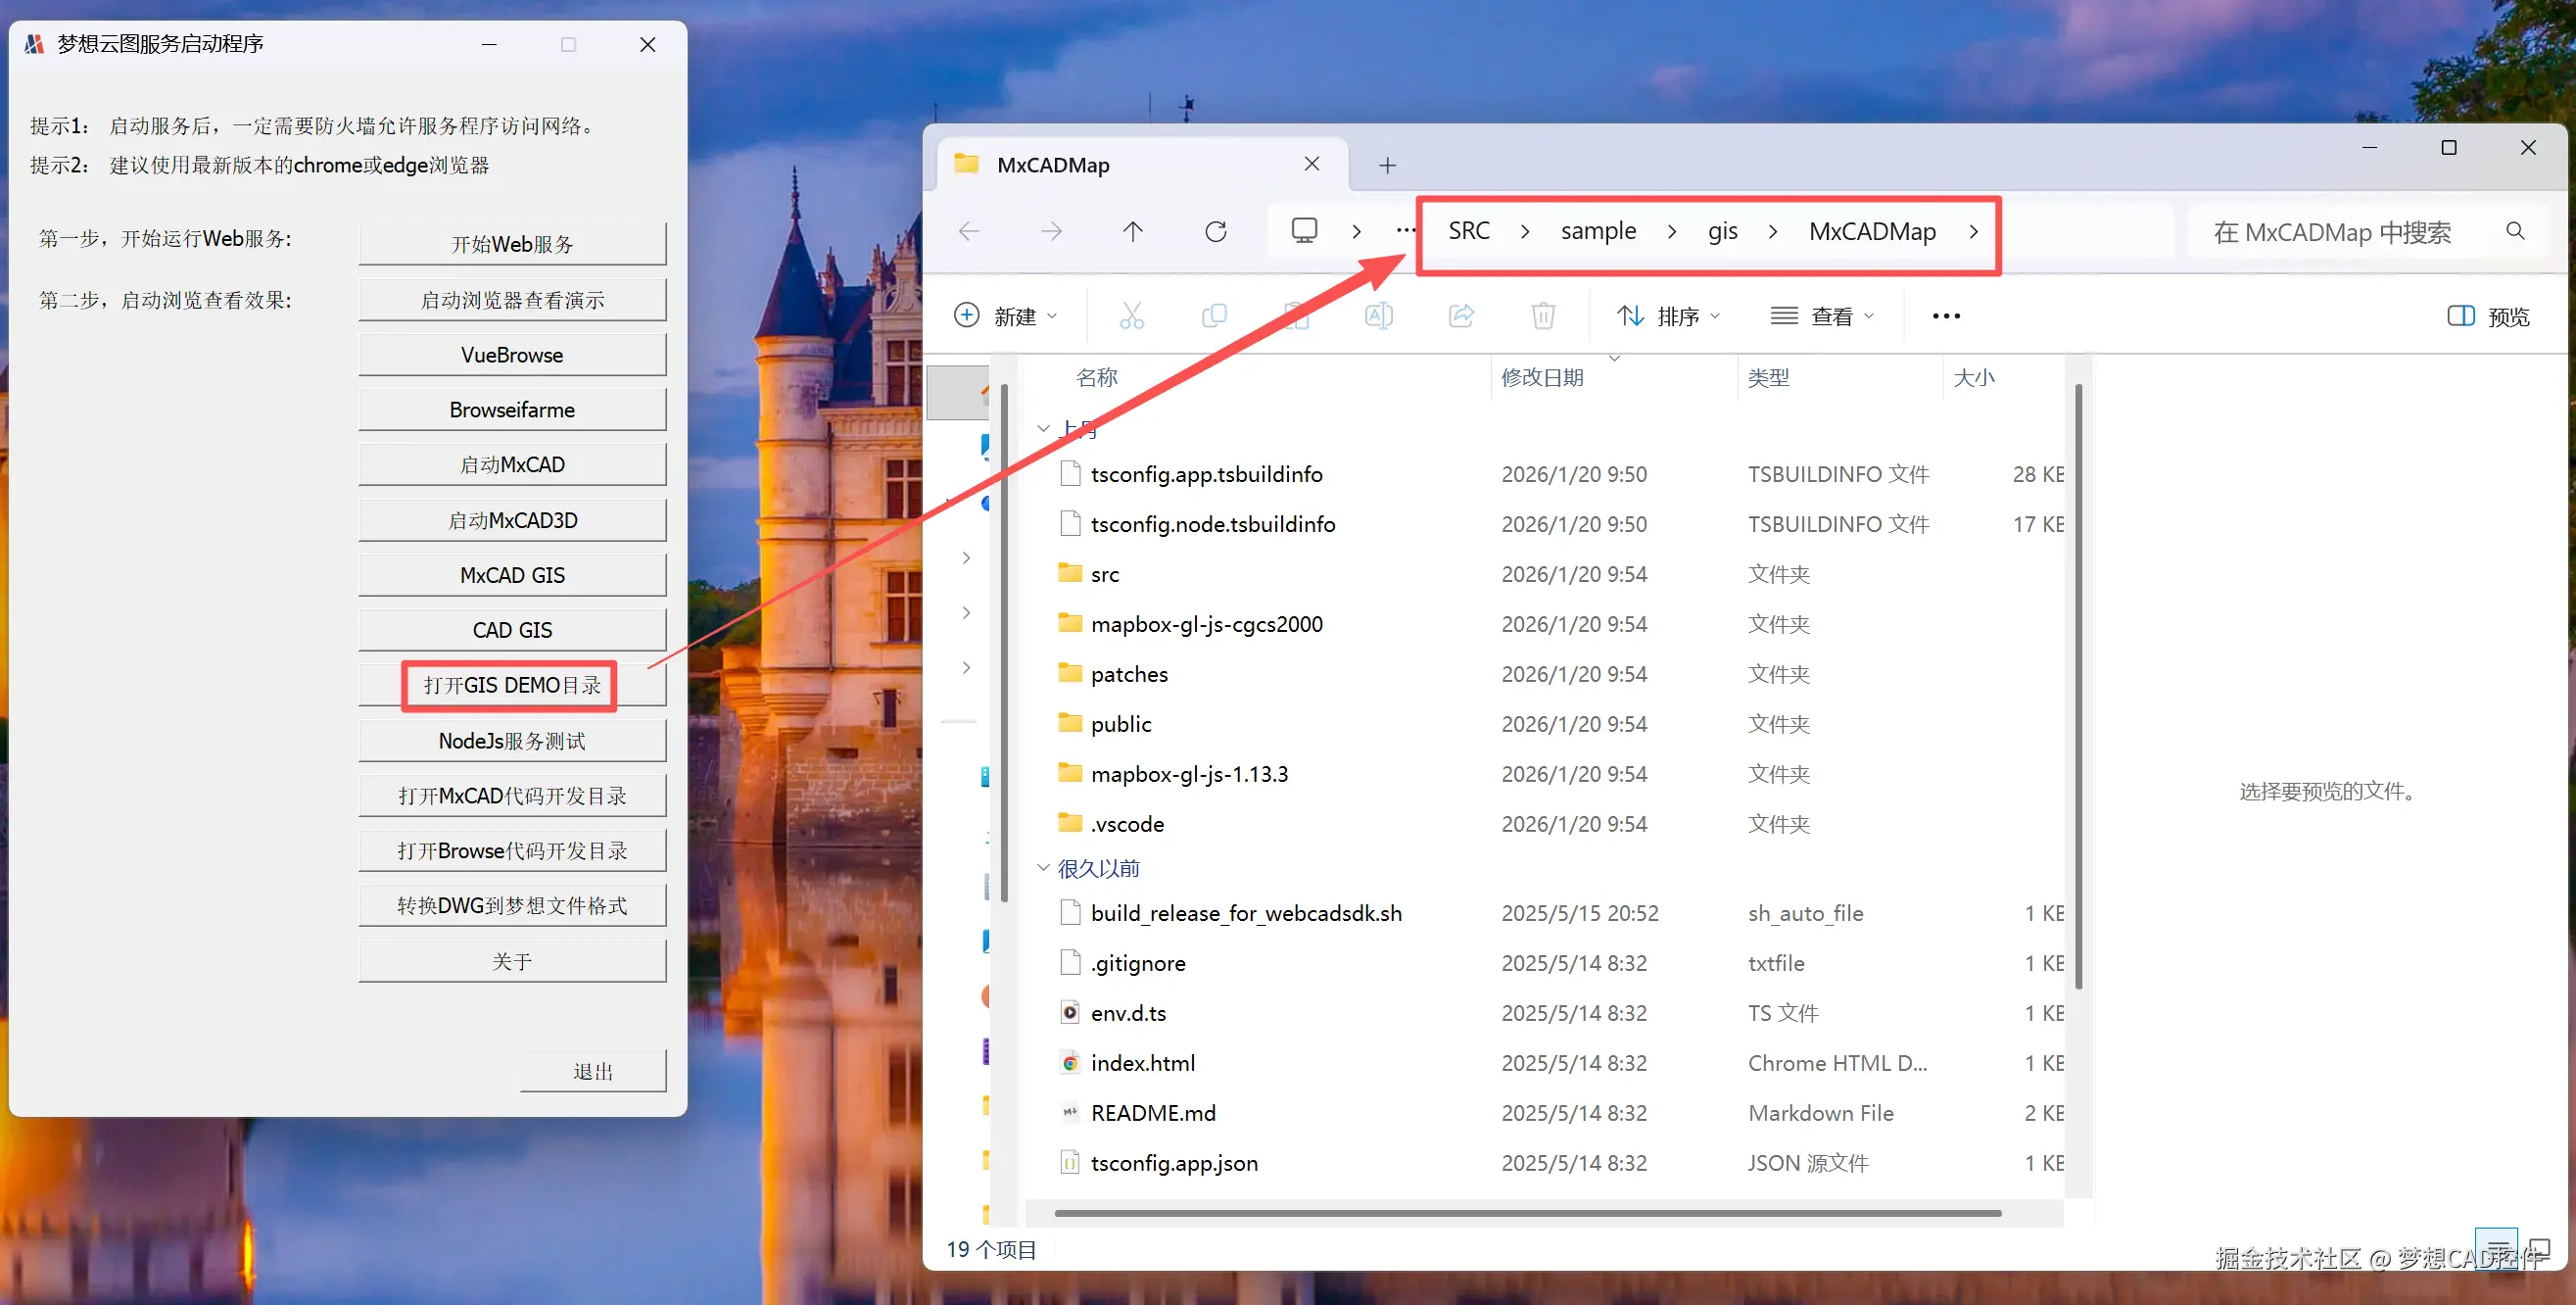Image resolution: width=2576 pixels, height=1305 pixels.
Task: Click the Rename icon in toolbar
Action: [x=1378, y=316]
